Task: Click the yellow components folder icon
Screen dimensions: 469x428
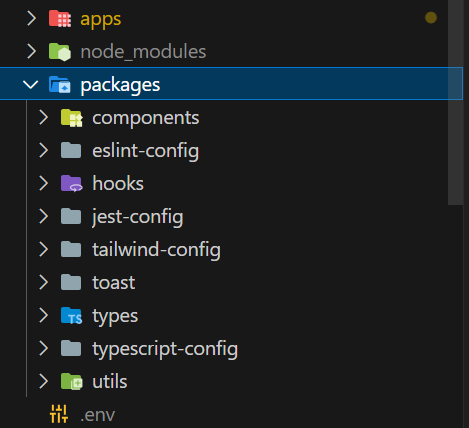Action: (71, 118)
